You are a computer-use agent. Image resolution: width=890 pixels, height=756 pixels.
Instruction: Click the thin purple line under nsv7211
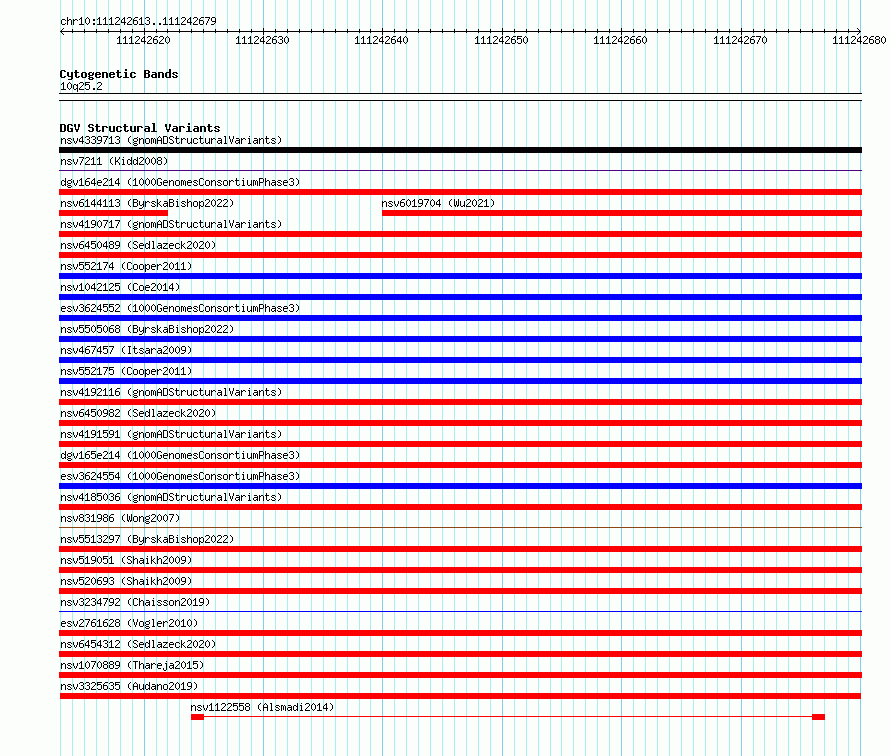click(460, 170)
